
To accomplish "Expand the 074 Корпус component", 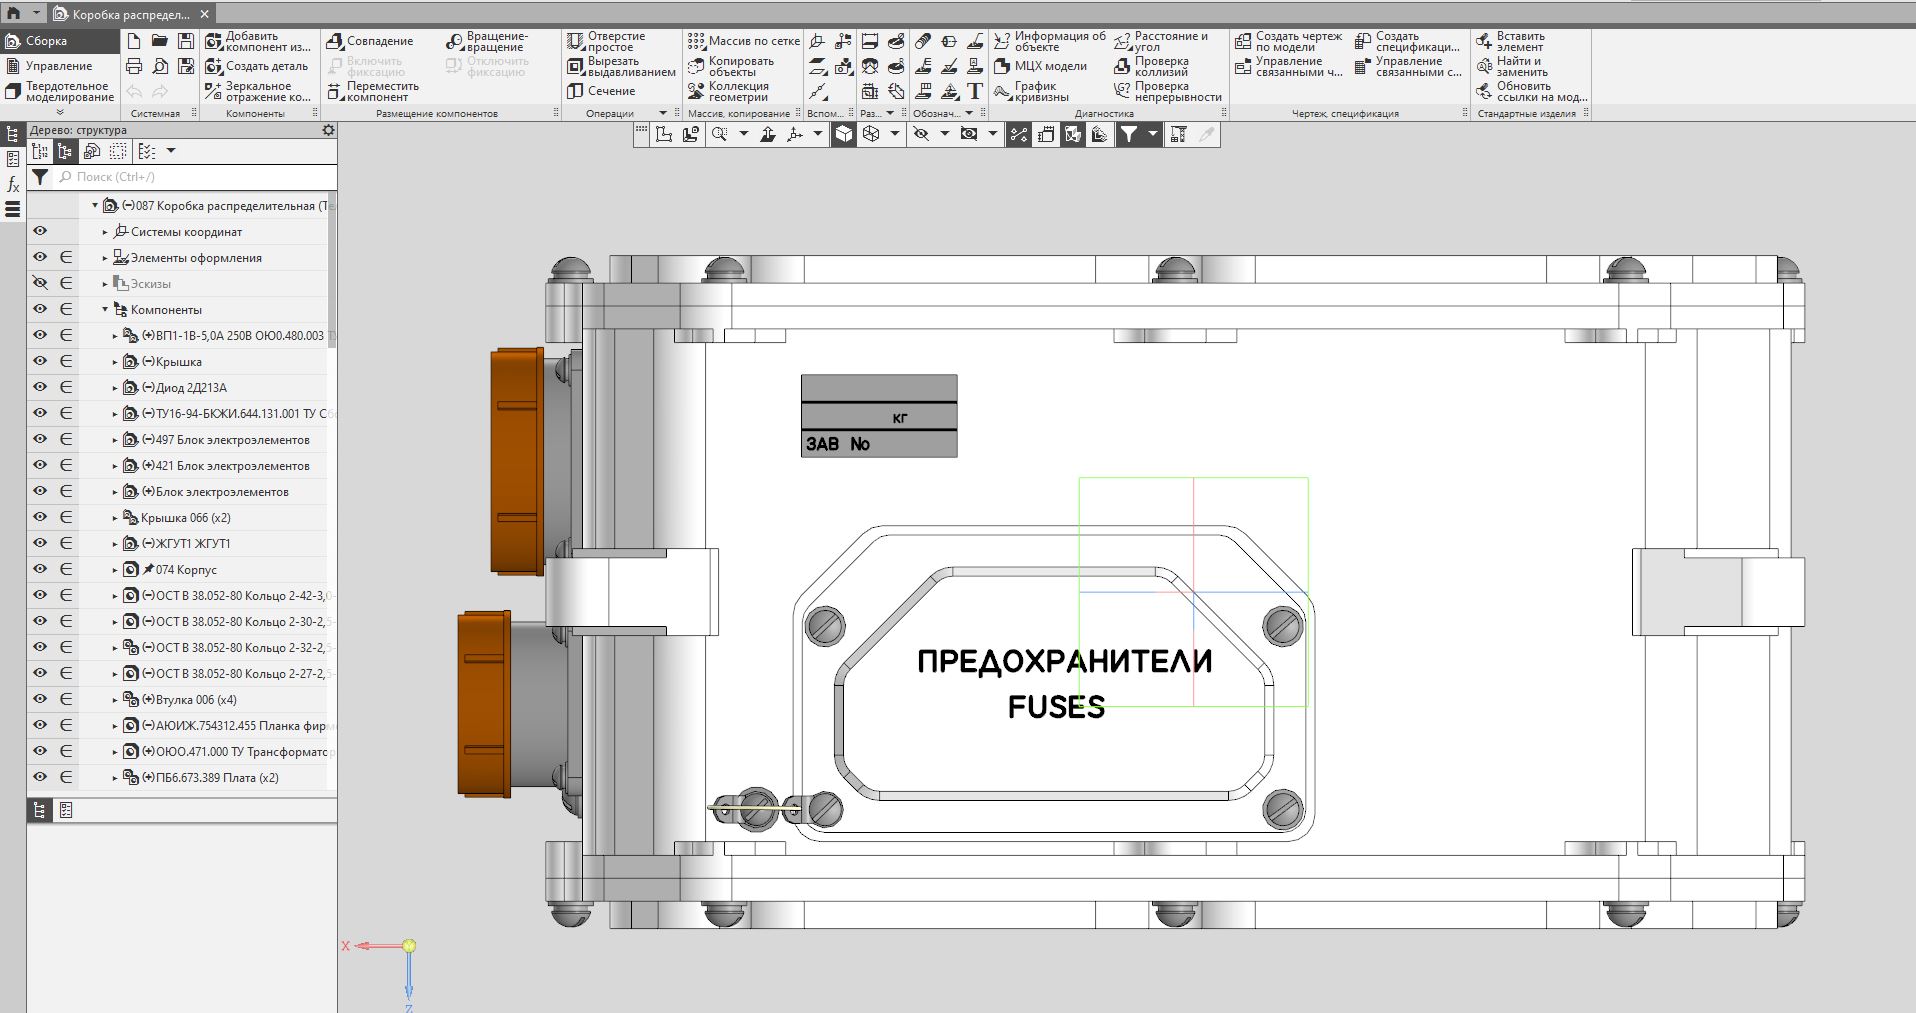I will pos(115,570).
